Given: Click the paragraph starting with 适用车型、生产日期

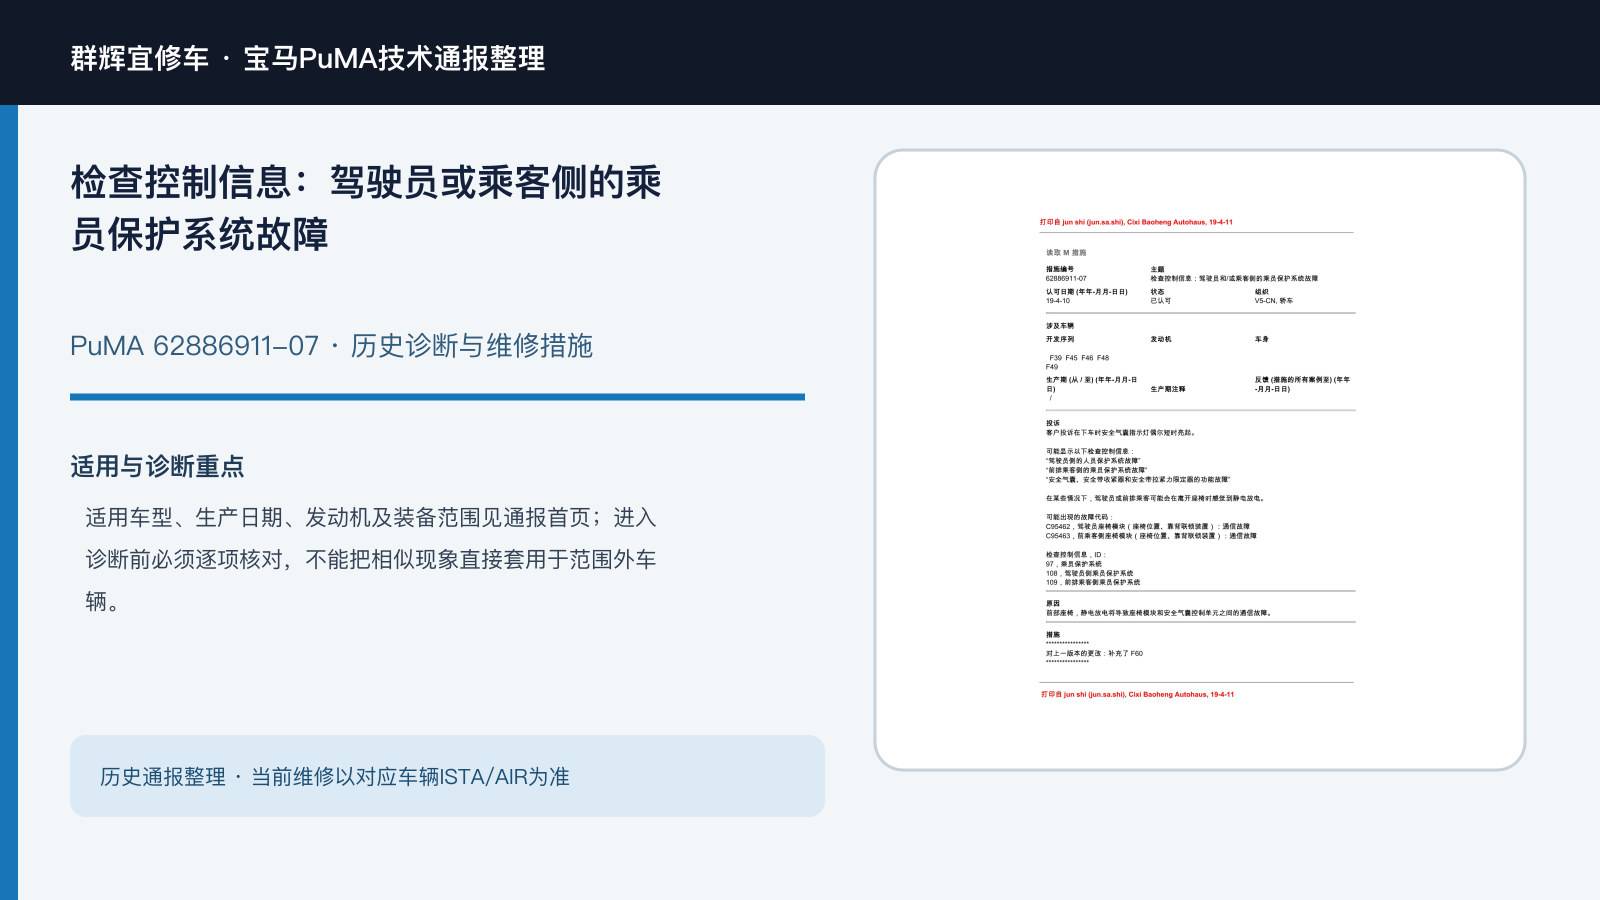Looking at the screenshot, I should click(x=371, y=559).
